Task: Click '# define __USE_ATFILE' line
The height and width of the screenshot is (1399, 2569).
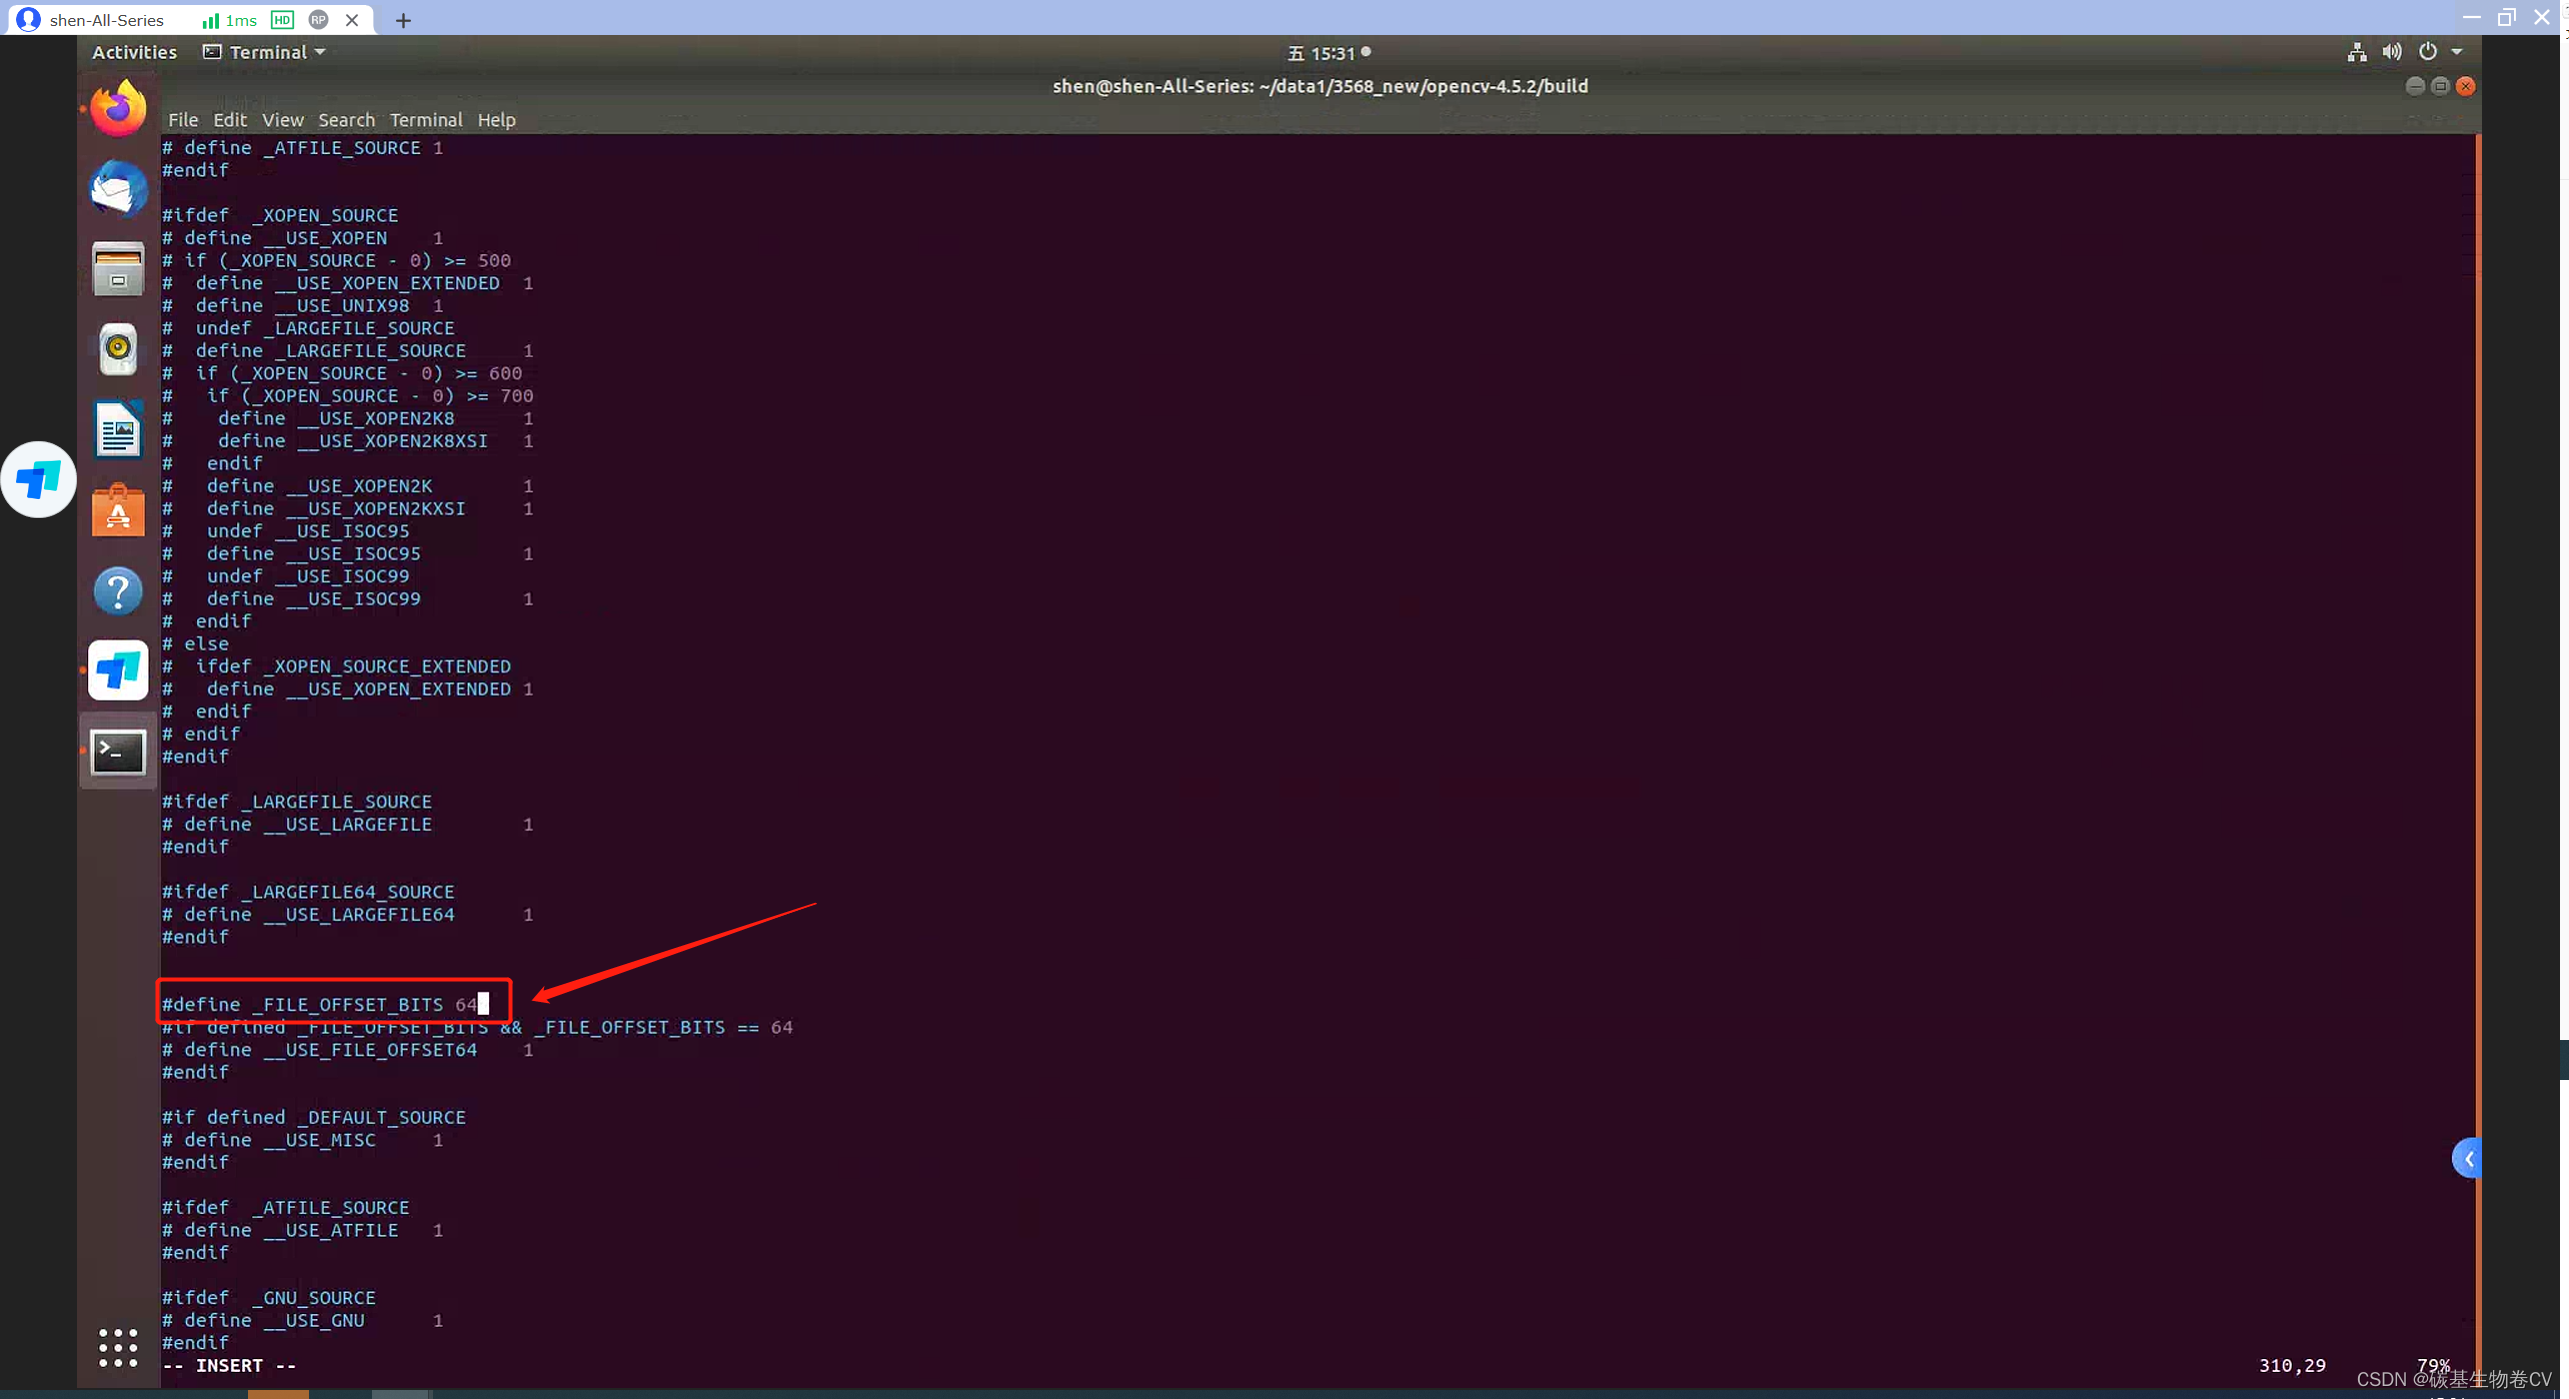Action: (302, 1230)
